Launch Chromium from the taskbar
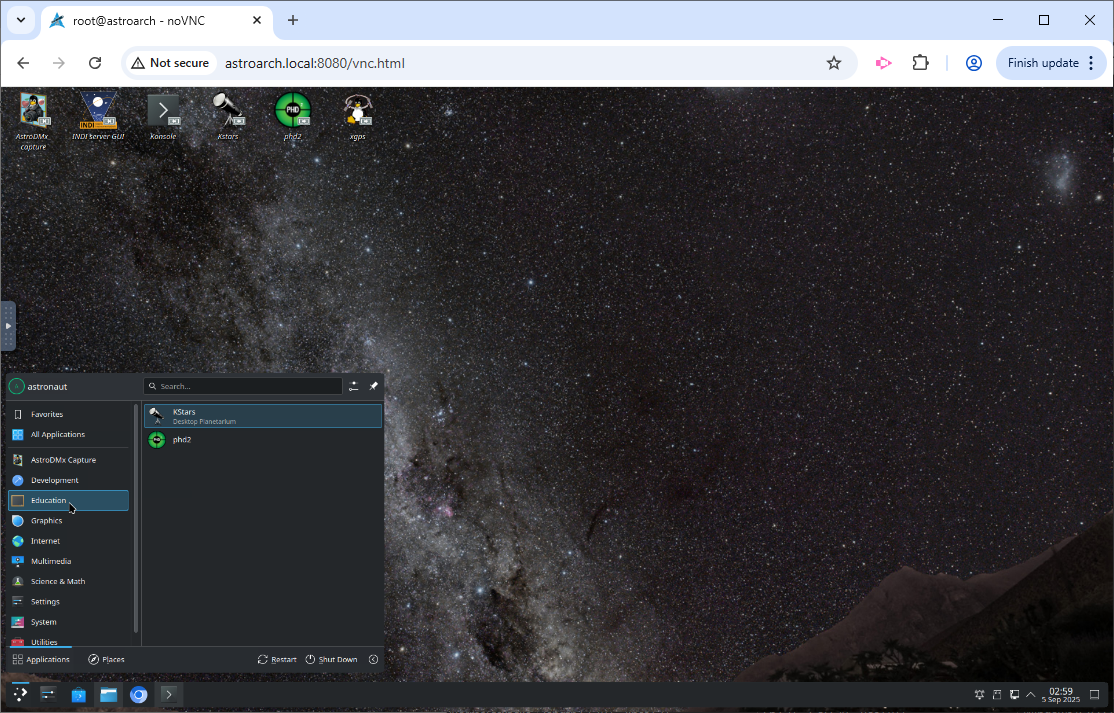Image resolution: width=1114 pixels, height=713 pixels. coord(139,694)
